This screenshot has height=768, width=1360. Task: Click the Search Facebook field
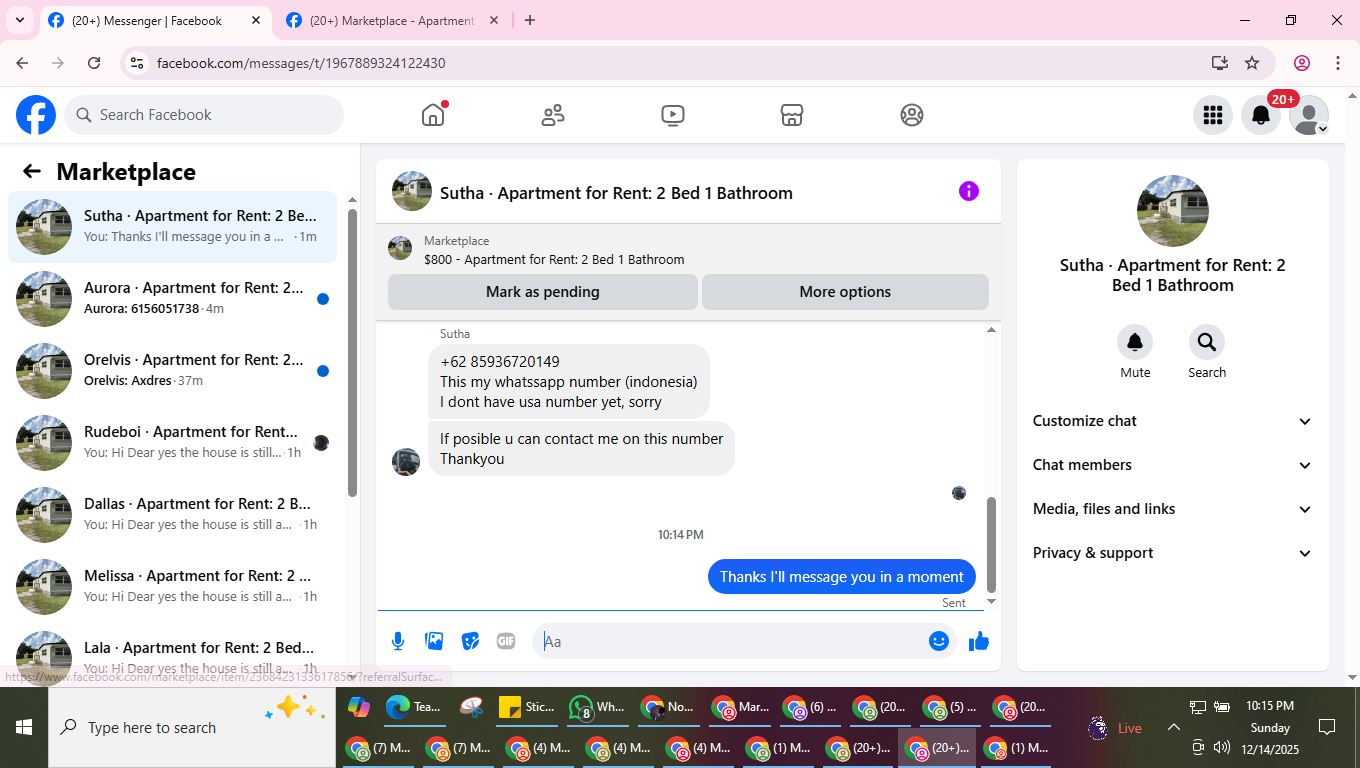(x=204, y=115)
